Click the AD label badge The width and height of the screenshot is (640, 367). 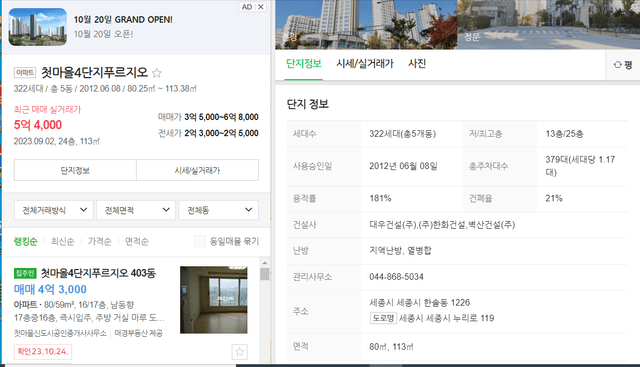(247, 7)
